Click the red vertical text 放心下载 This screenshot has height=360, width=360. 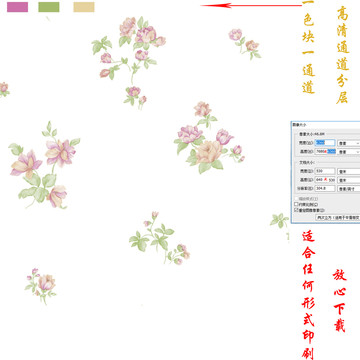coord(339,300)
